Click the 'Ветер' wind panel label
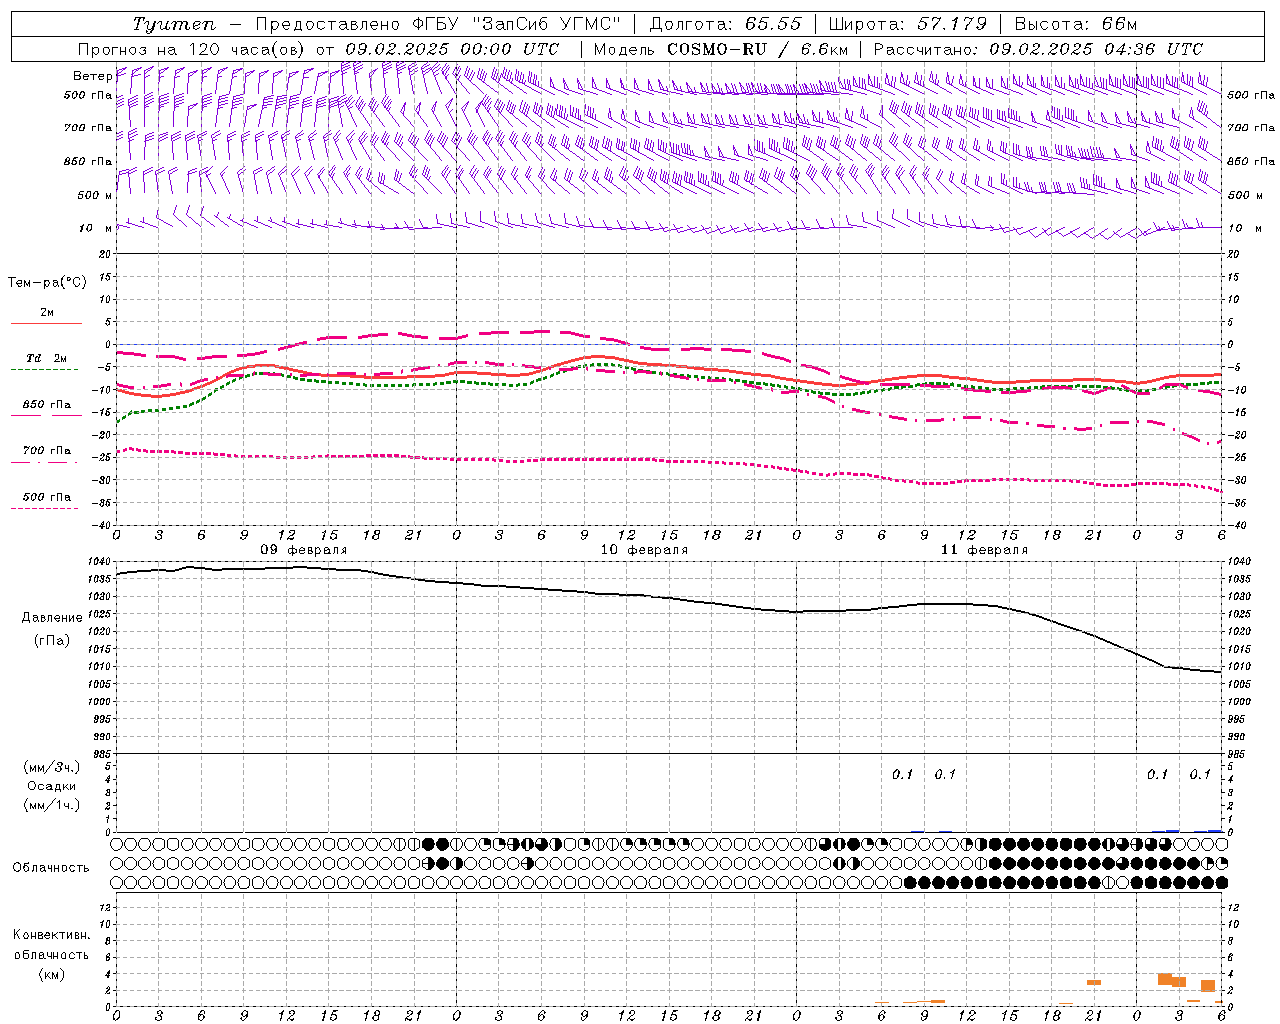The height and width of the screenshot is (1024, 1280). tap(92, 76)
